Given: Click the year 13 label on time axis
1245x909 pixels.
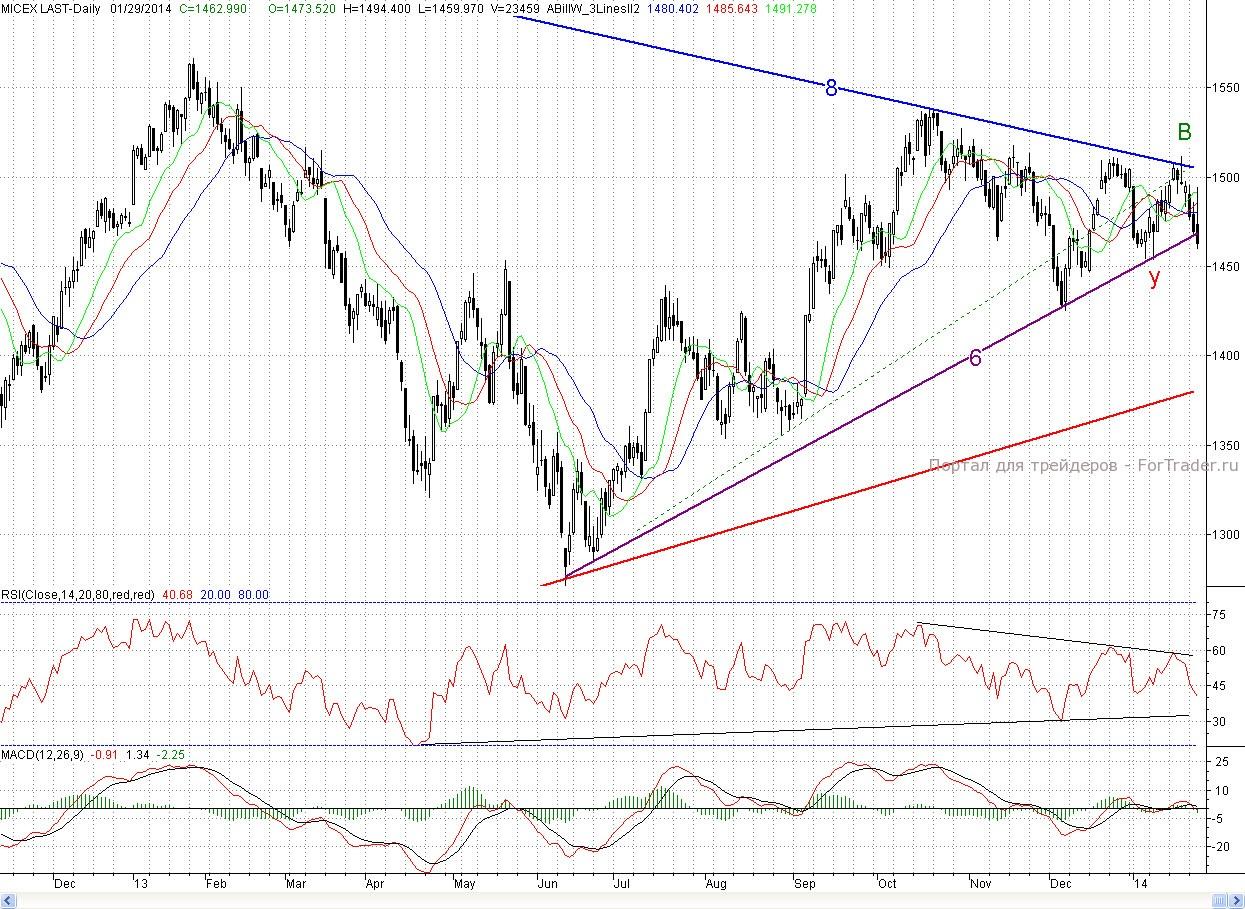Looking at the screenshot, I should 141,884.
